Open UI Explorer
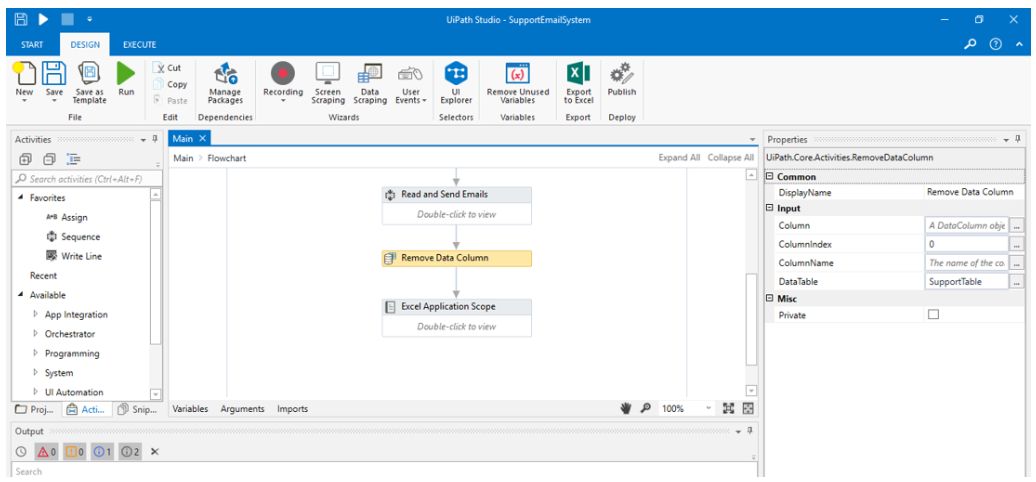Image resolution: width=1036 pixels, height=482 pixels. click(456, 83)
